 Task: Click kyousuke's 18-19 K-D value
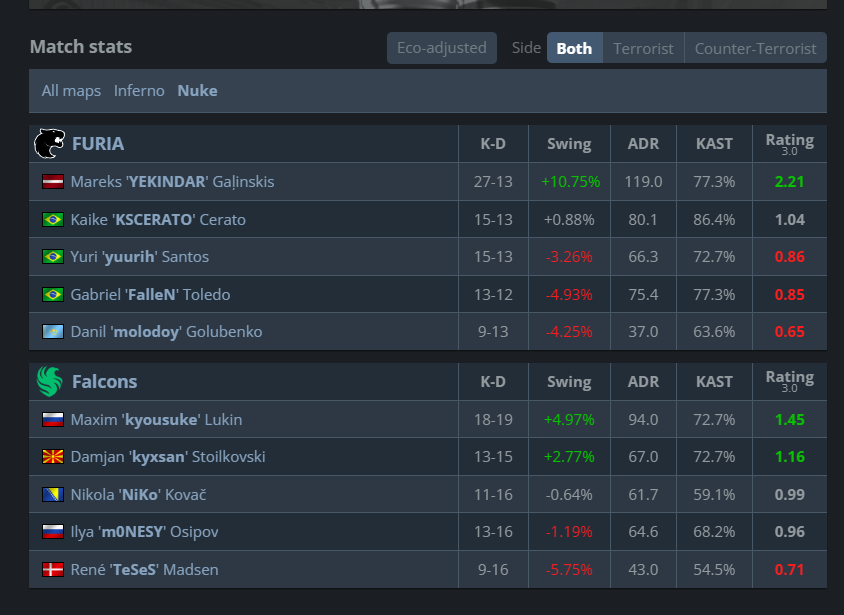tap(493, 420)
